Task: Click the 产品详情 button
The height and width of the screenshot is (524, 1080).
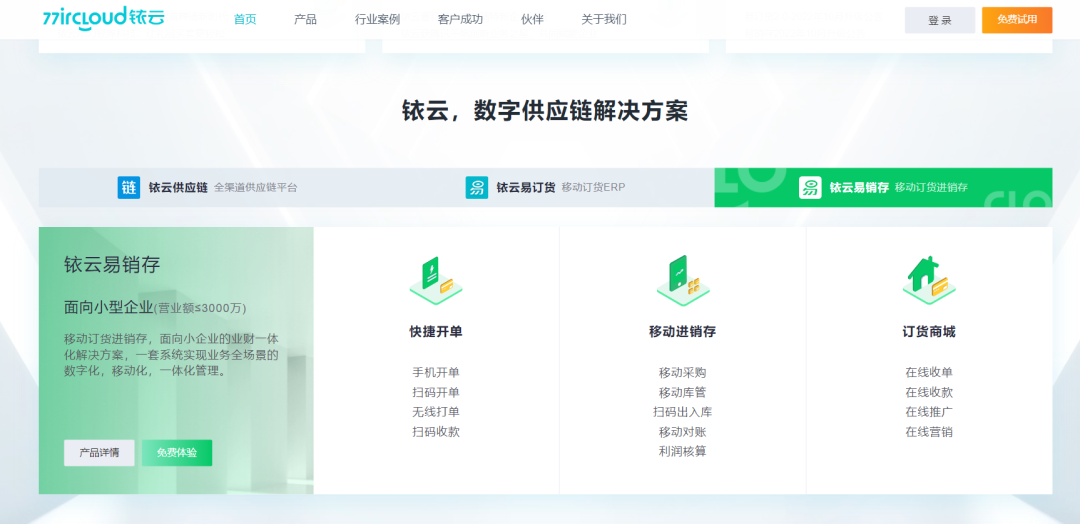Action: (99, 453)
